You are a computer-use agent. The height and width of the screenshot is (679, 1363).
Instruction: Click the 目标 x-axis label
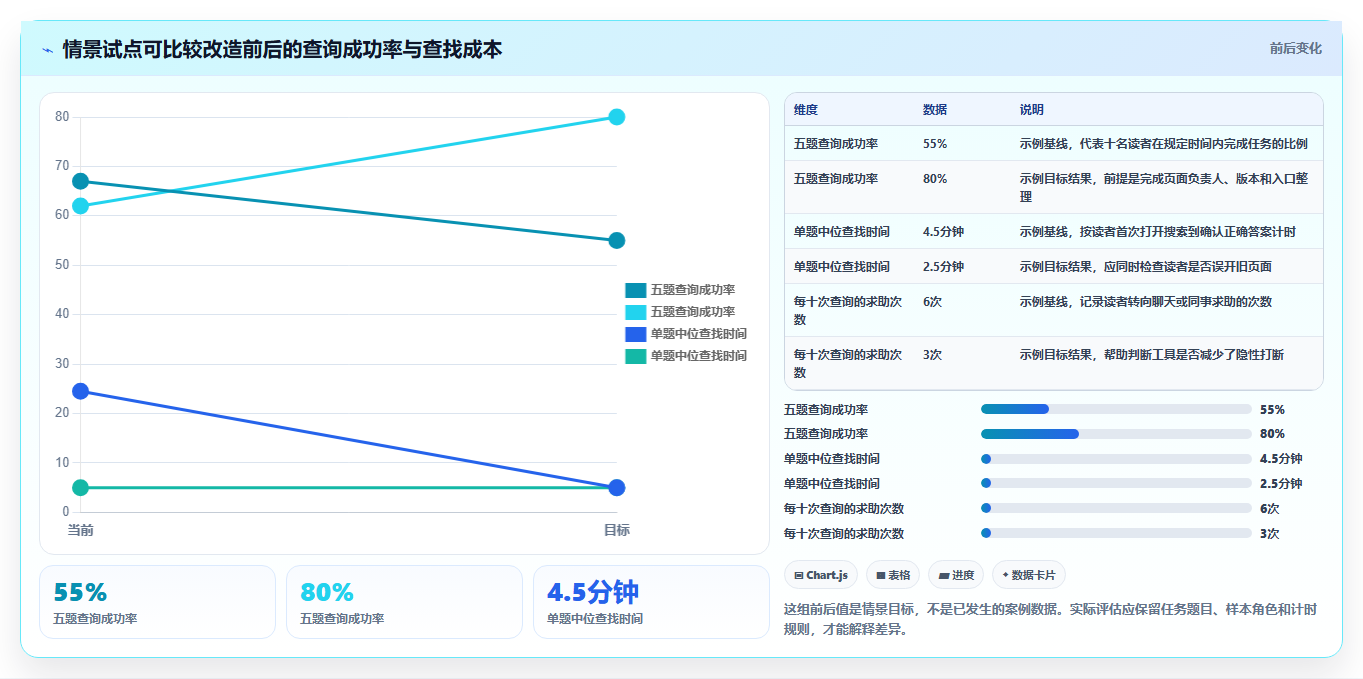[616, 530]
